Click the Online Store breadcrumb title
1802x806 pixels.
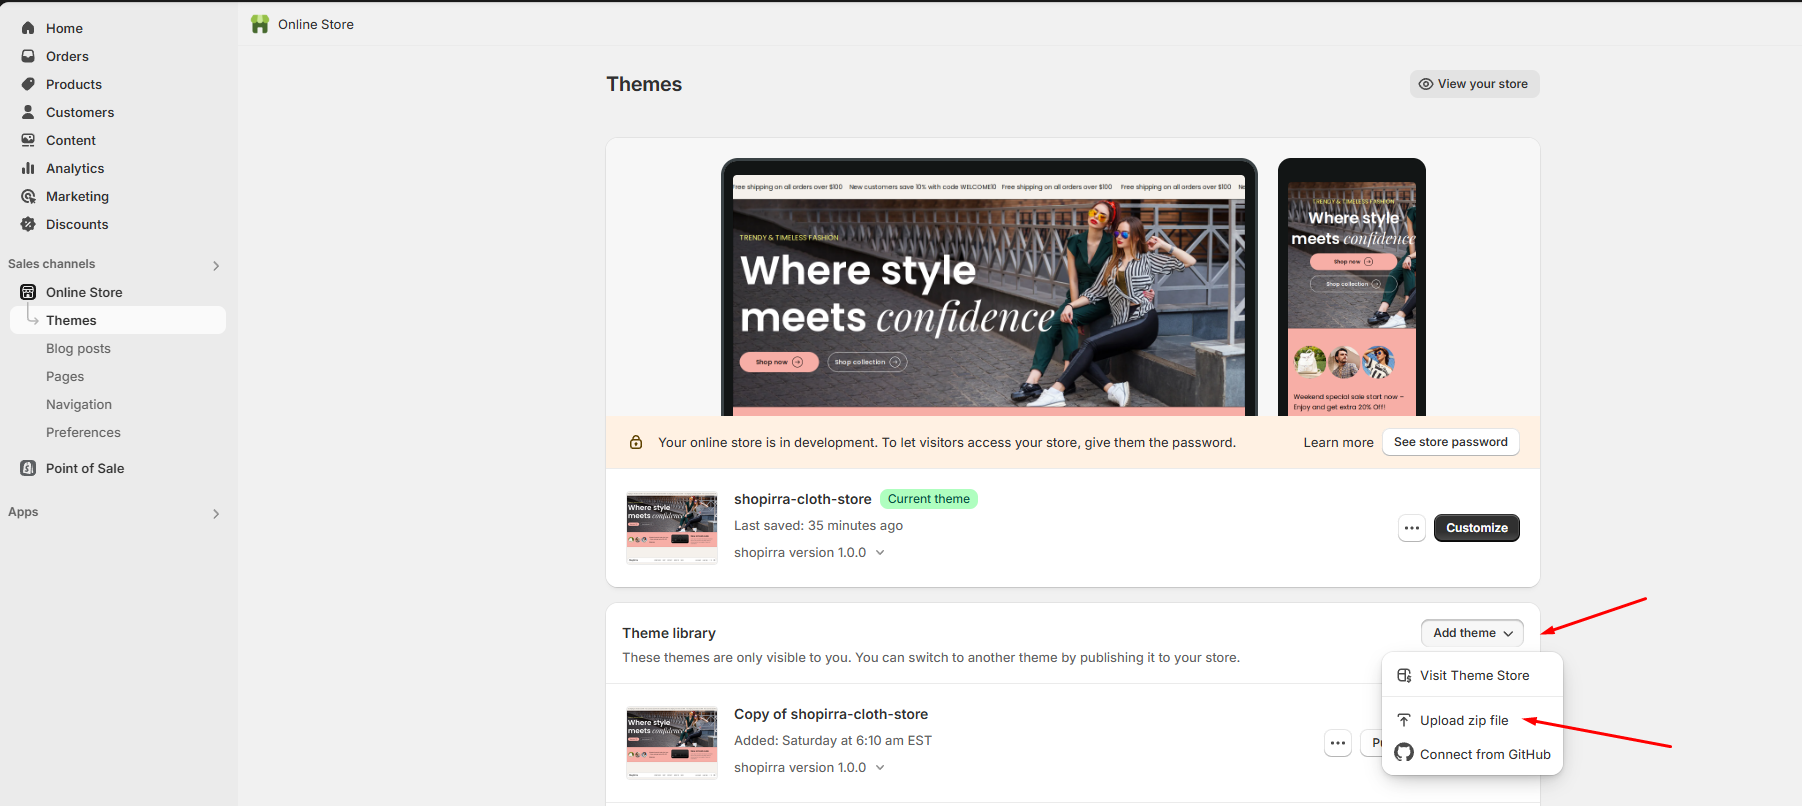(316, 24)
